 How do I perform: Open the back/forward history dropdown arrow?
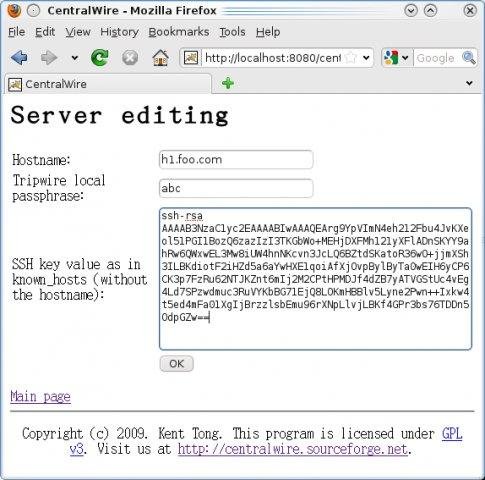tap(75, 58)
